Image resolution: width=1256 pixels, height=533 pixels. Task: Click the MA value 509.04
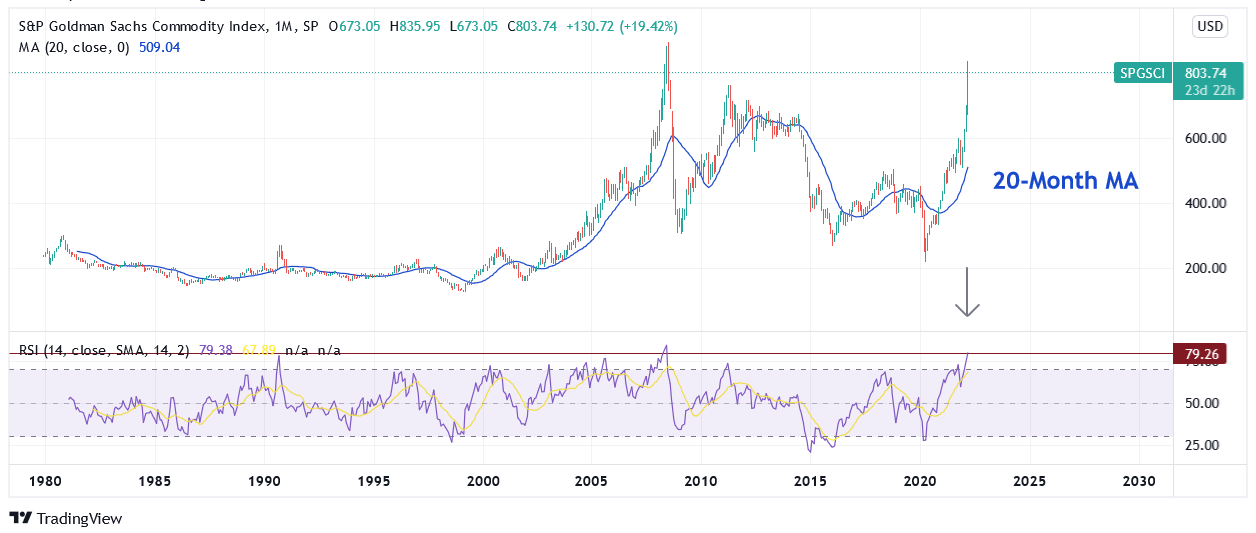(x=159, y=47)
